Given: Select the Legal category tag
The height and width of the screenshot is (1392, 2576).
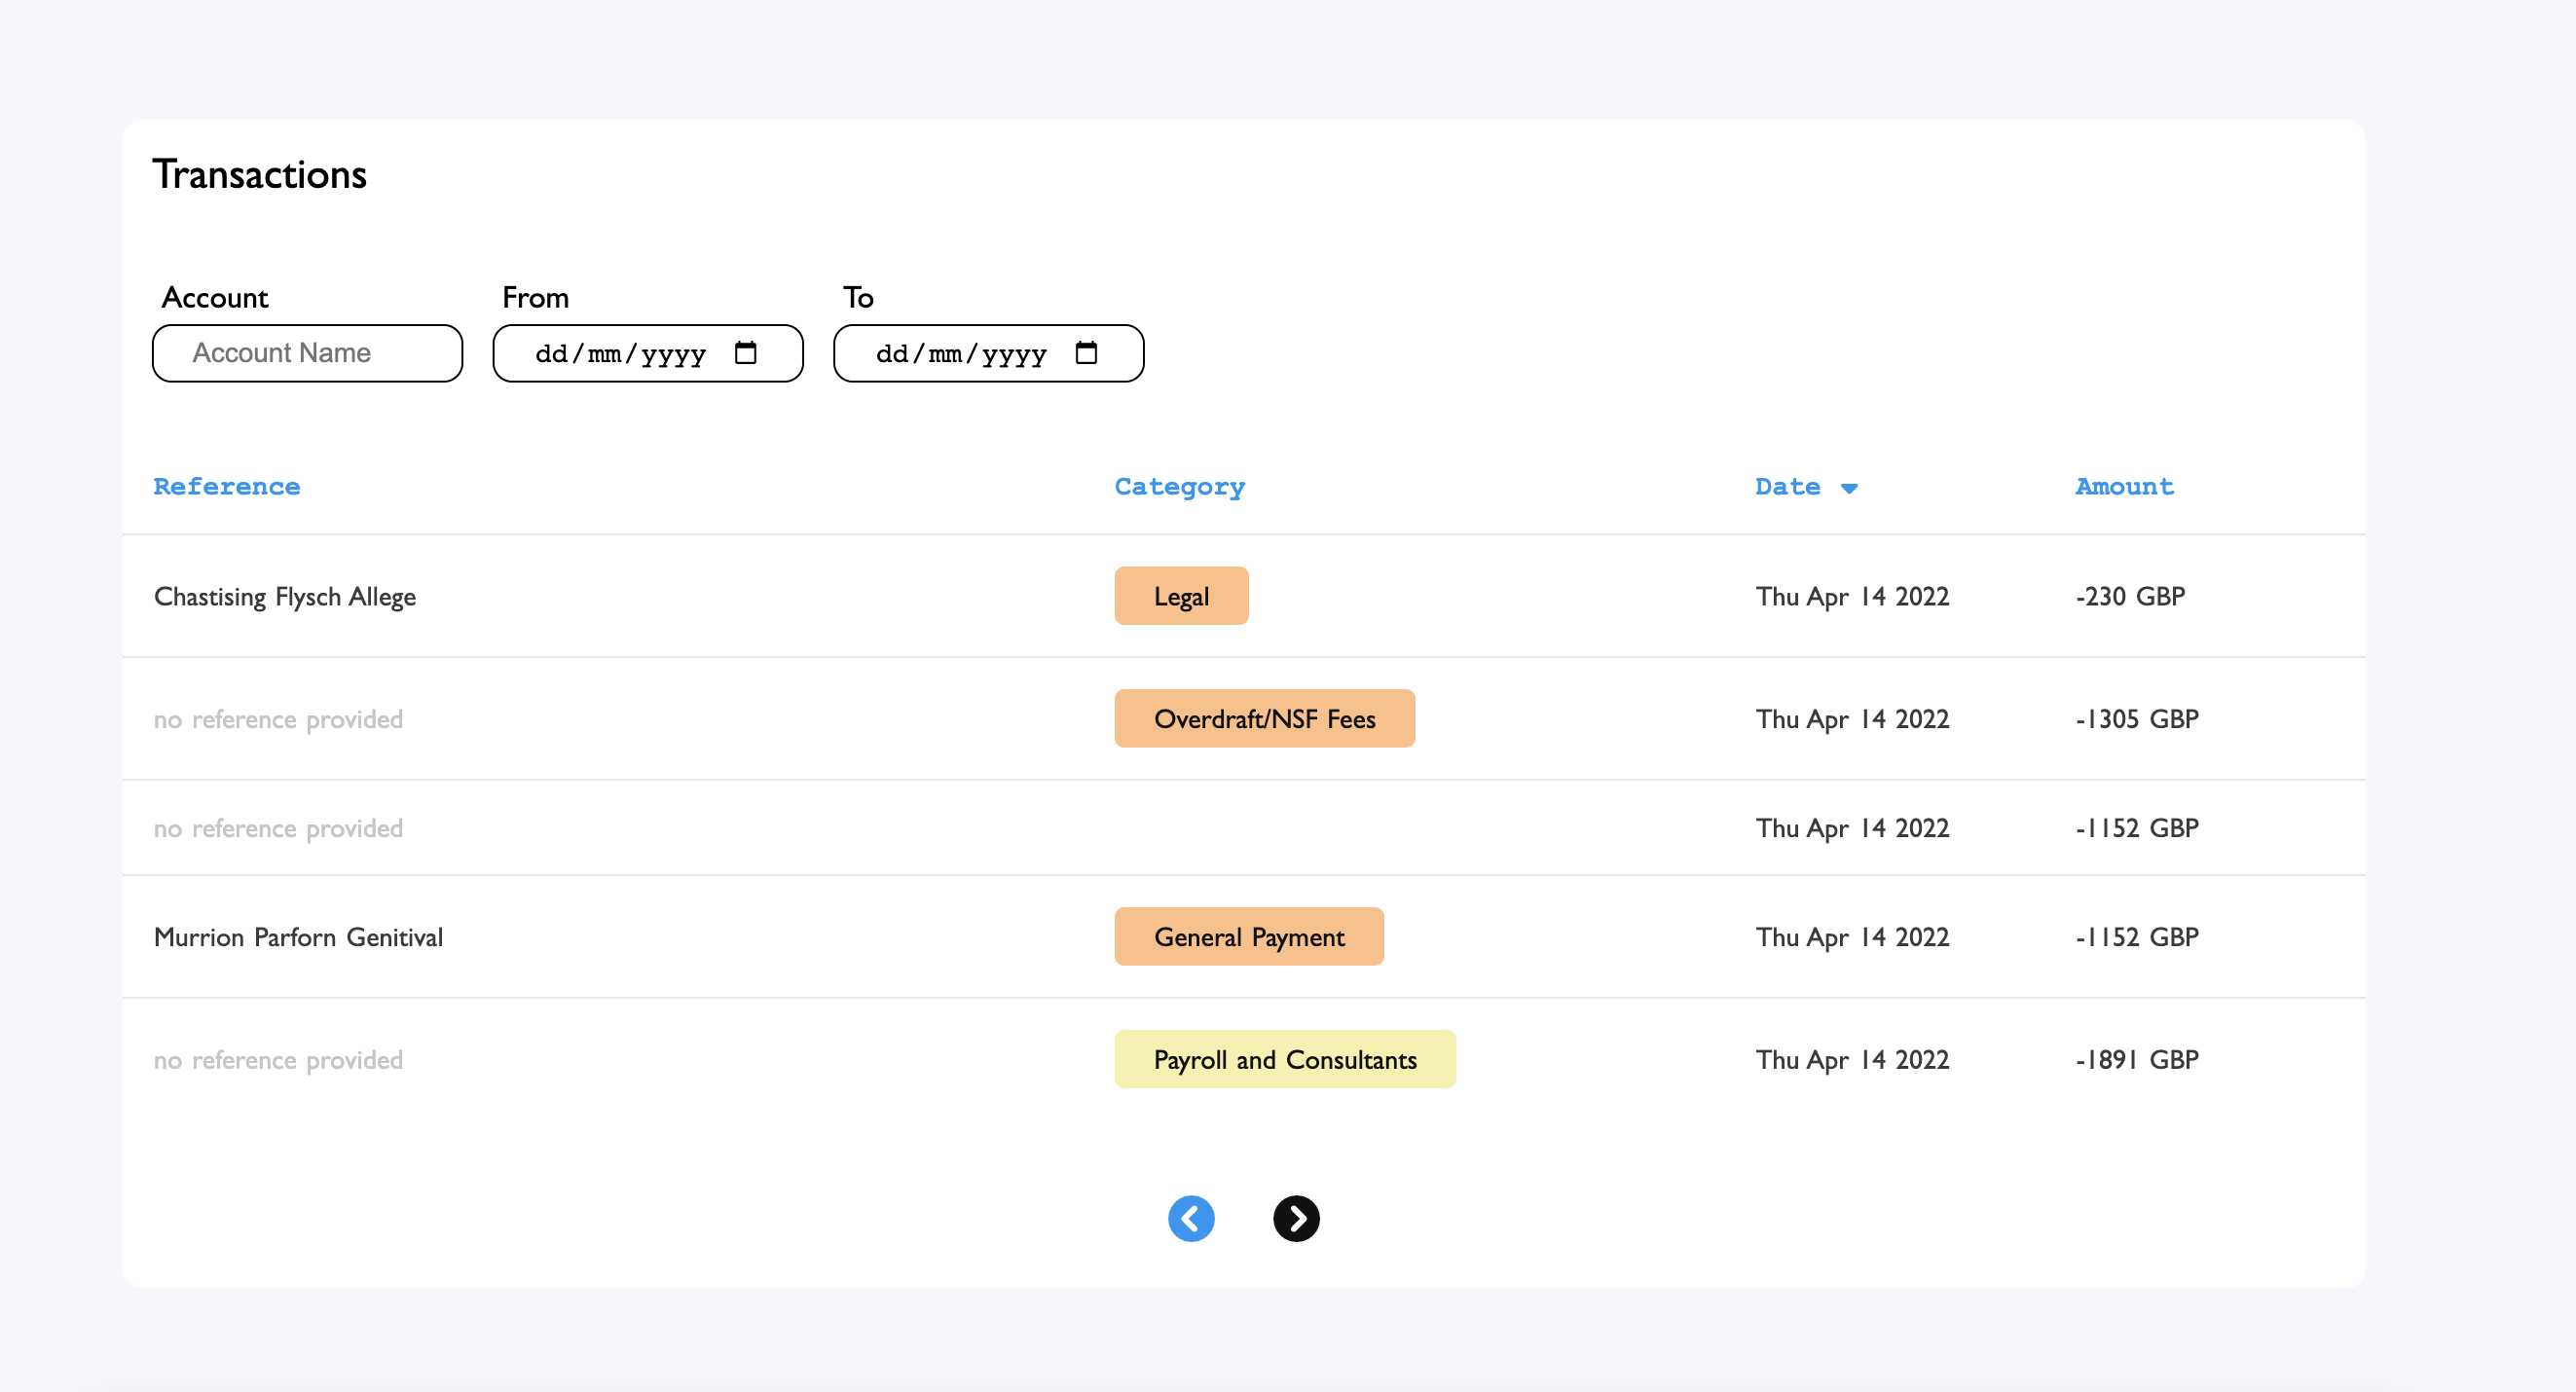Looking at the screenshot, I should 1181,596.
